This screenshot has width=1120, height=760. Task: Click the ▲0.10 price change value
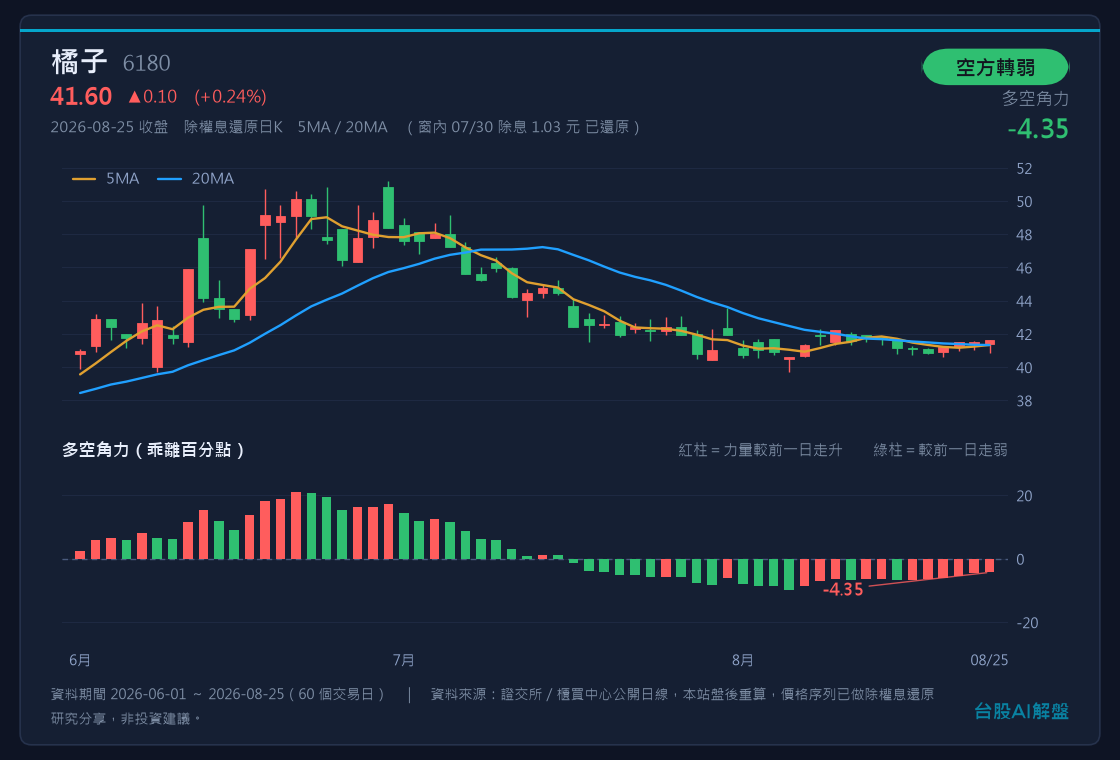[x=152, y=96]
